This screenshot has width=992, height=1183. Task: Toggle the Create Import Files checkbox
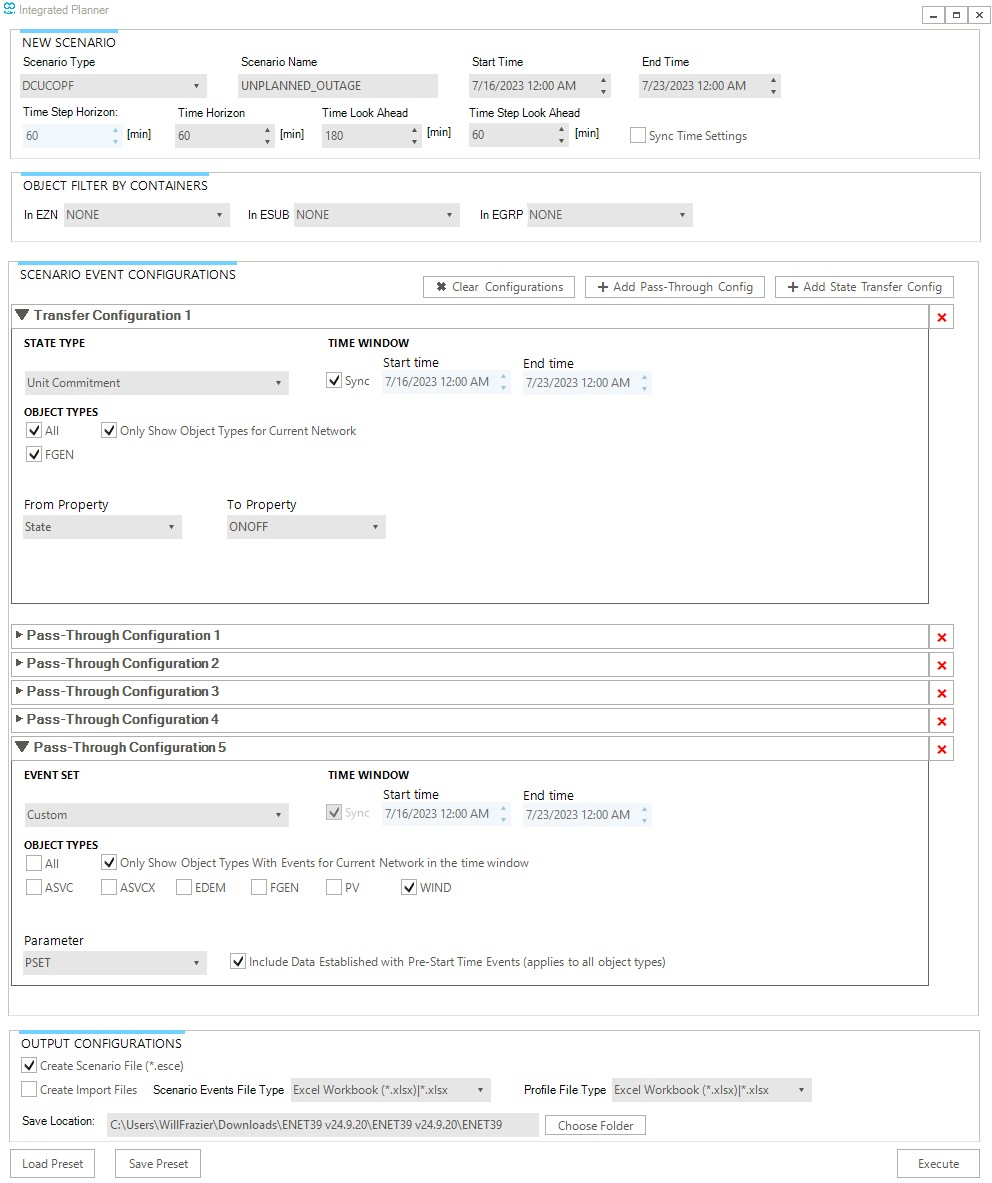tap(29, 1089)
